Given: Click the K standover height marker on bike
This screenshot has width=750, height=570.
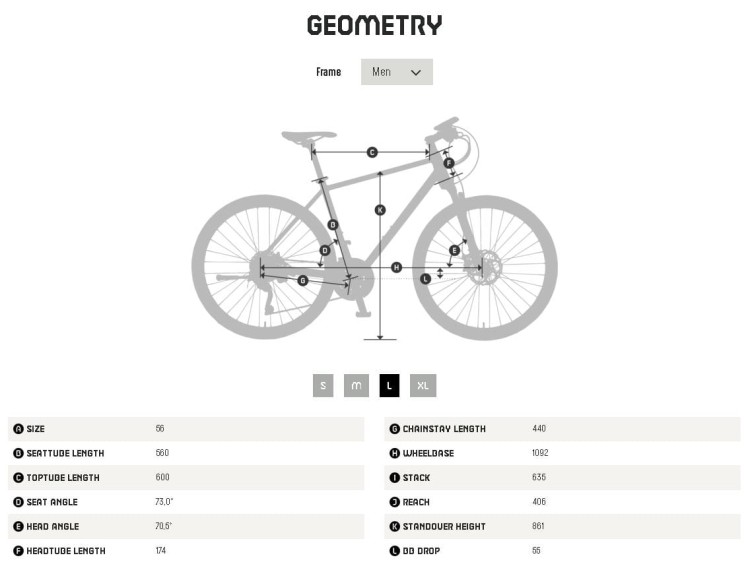Looking at the screenshot, I should coord(380,210).
